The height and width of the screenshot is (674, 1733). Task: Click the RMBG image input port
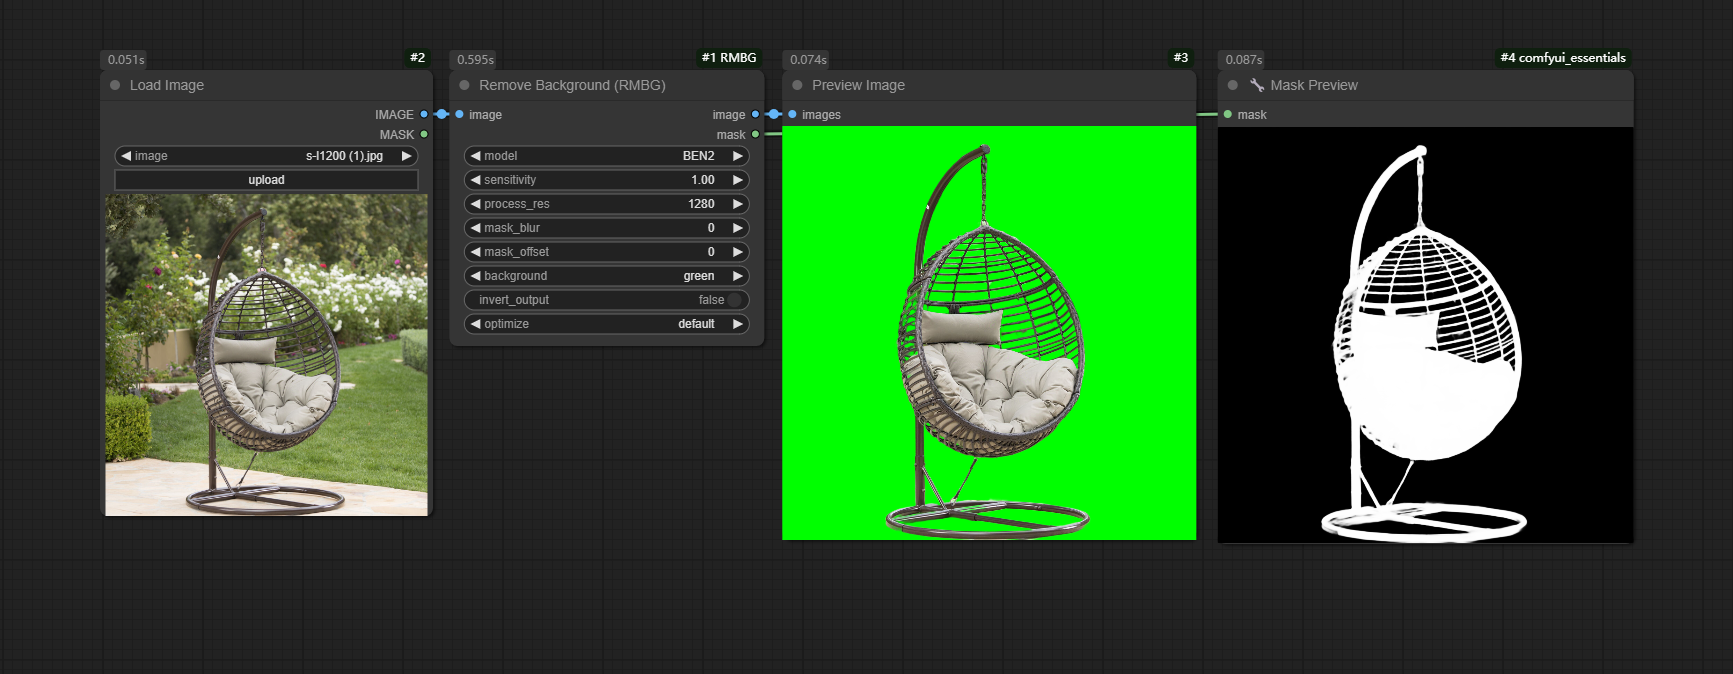tap(460, 115)
